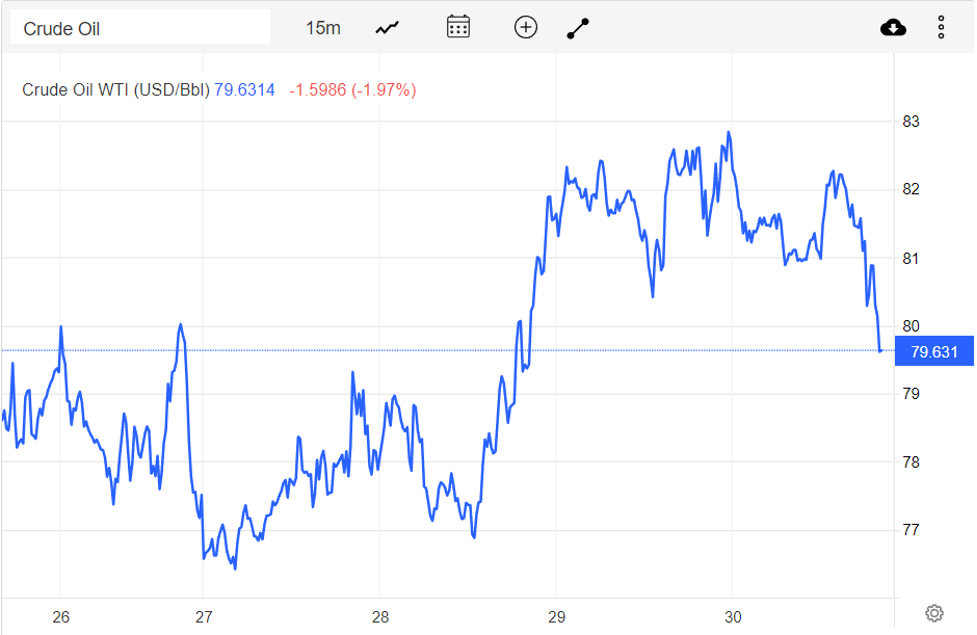Click the 83 price axis label

pyautogui.click(x=911, y=122)
